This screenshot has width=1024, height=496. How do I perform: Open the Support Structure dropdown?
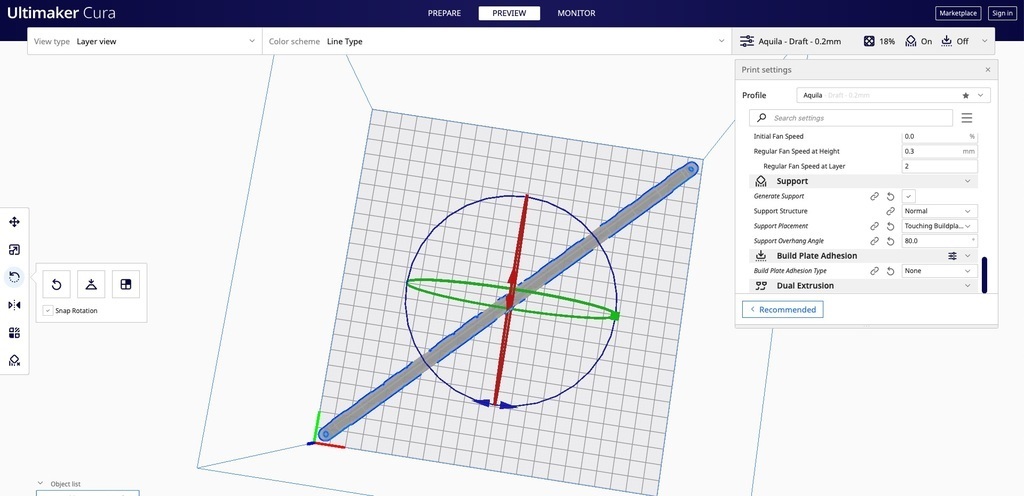click(938, 211)
